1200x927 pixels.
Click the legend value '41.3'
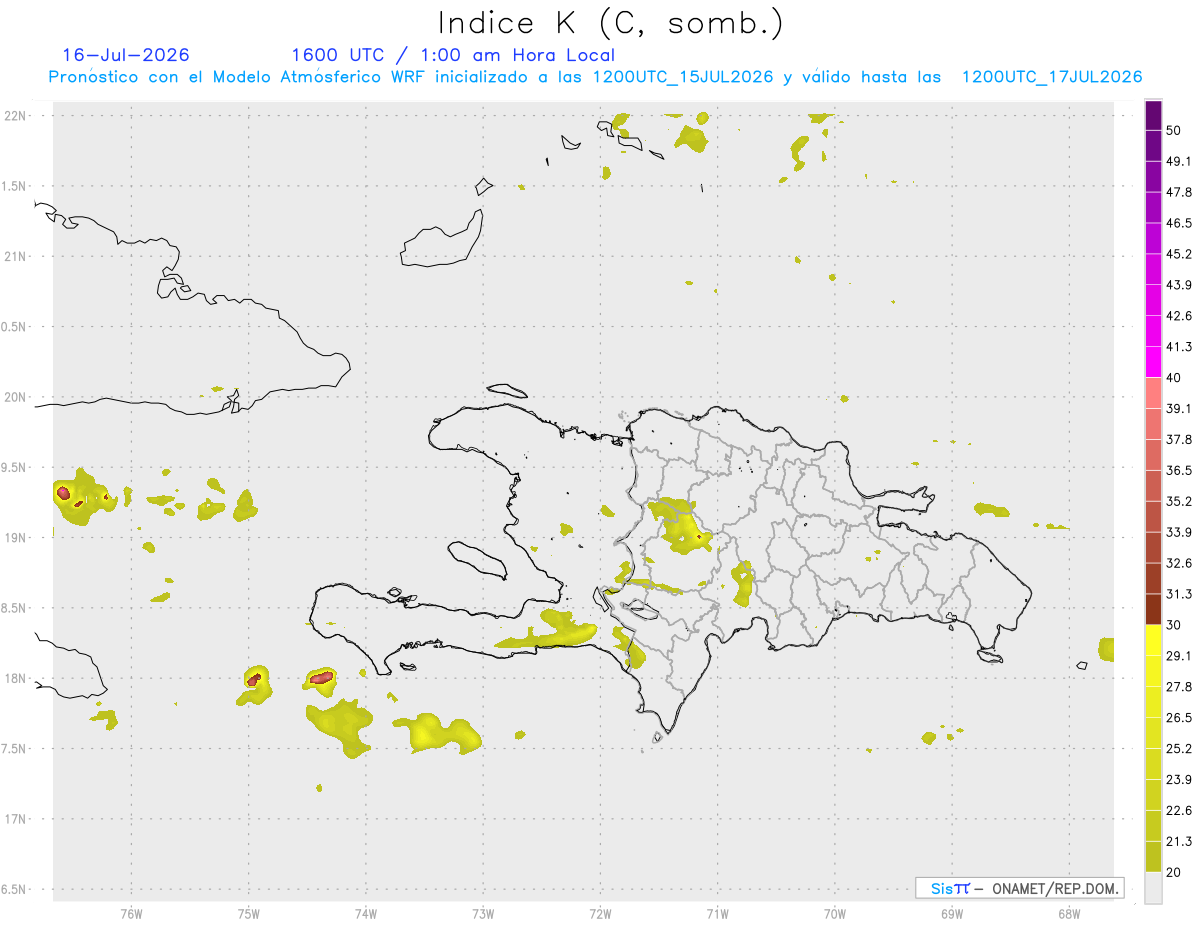click(1179, 347)
